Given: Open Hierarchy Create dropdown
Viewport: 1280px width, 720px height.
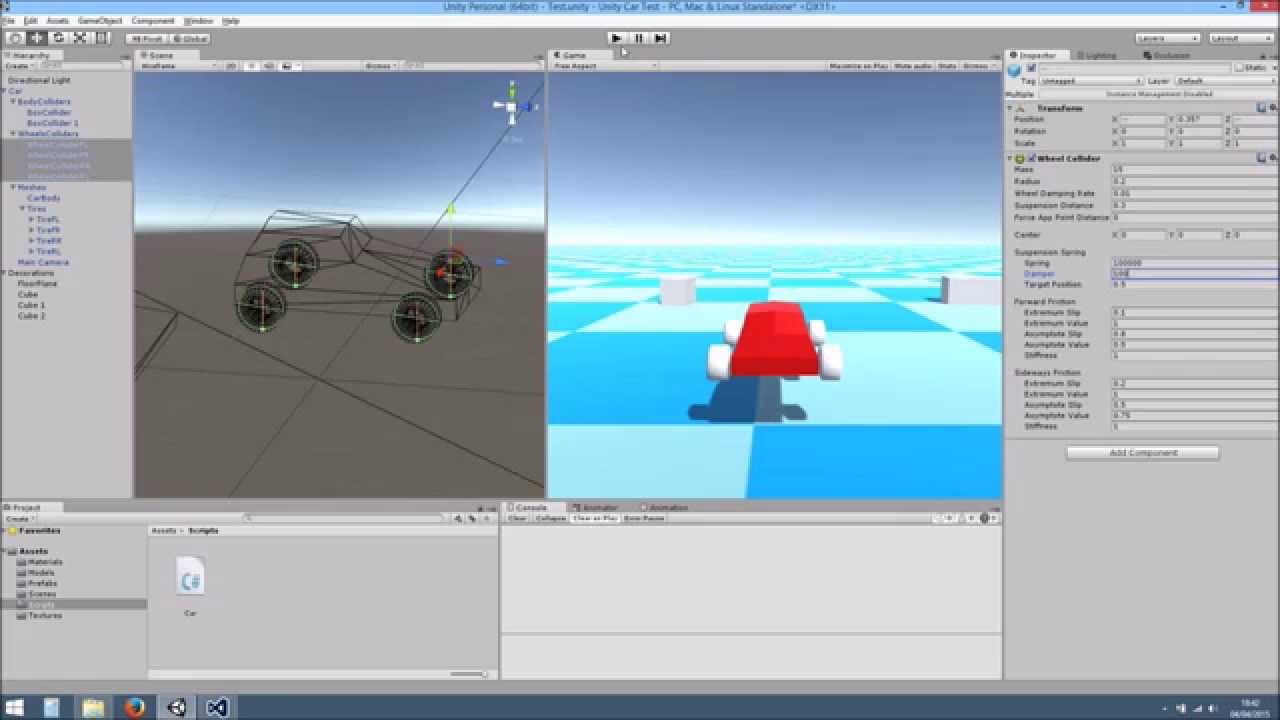Looking at the screenshot, I should (x=19, y=66).
